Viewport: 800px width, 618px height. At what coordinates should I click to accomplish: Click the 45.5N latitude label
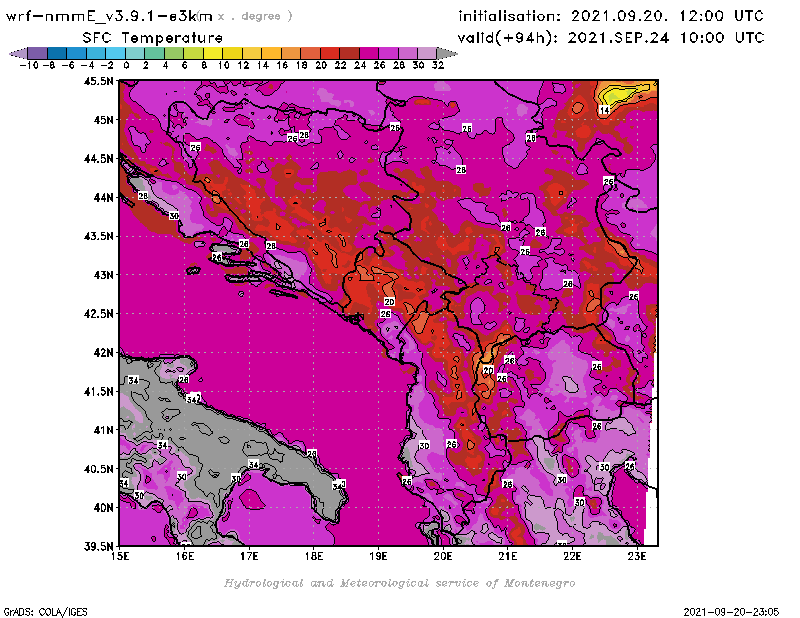(97, 81)
